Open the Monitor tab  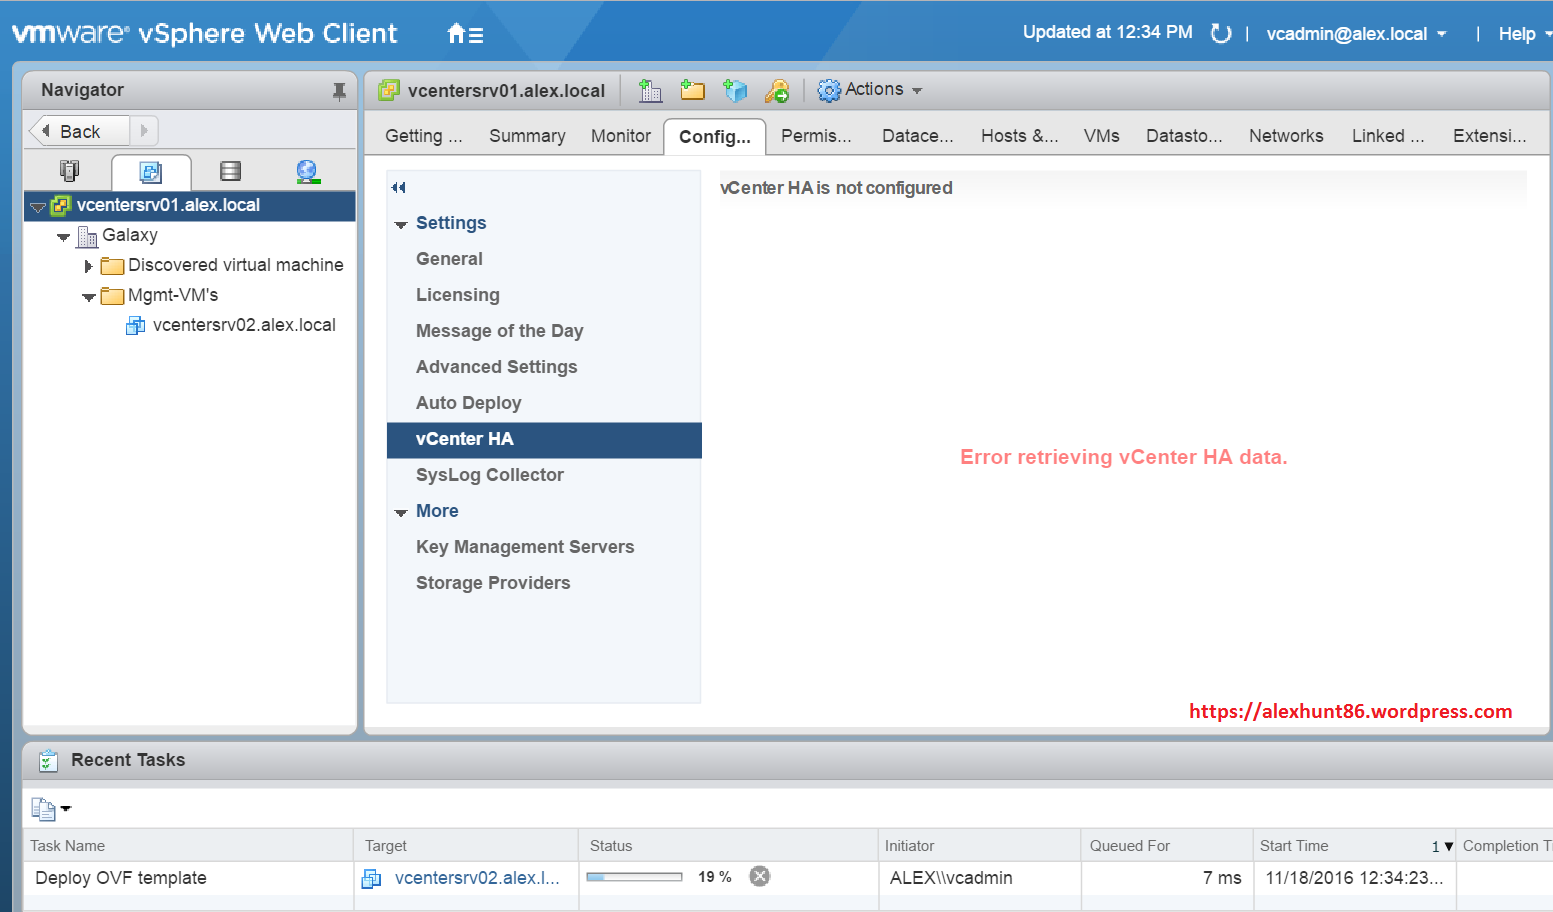click(620, 136)
